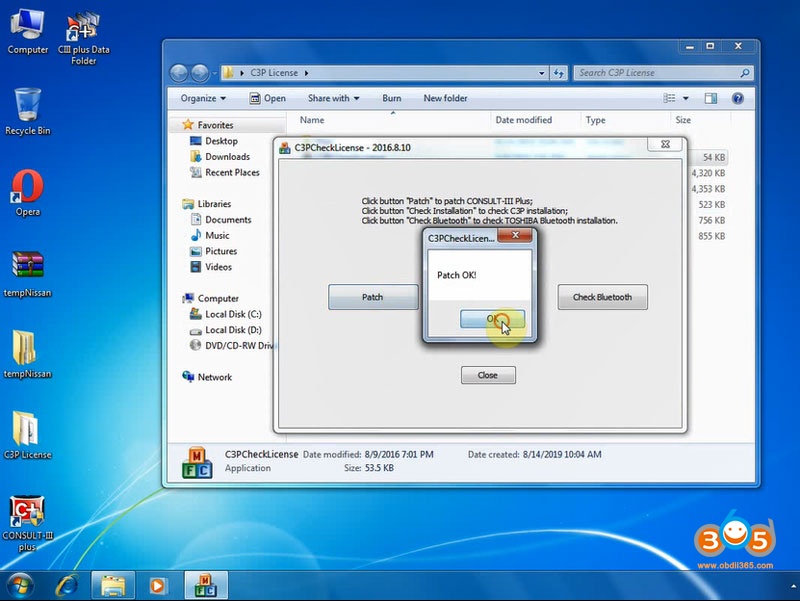Open recent pages dropdown beside nav arrows

pos(214,73)
